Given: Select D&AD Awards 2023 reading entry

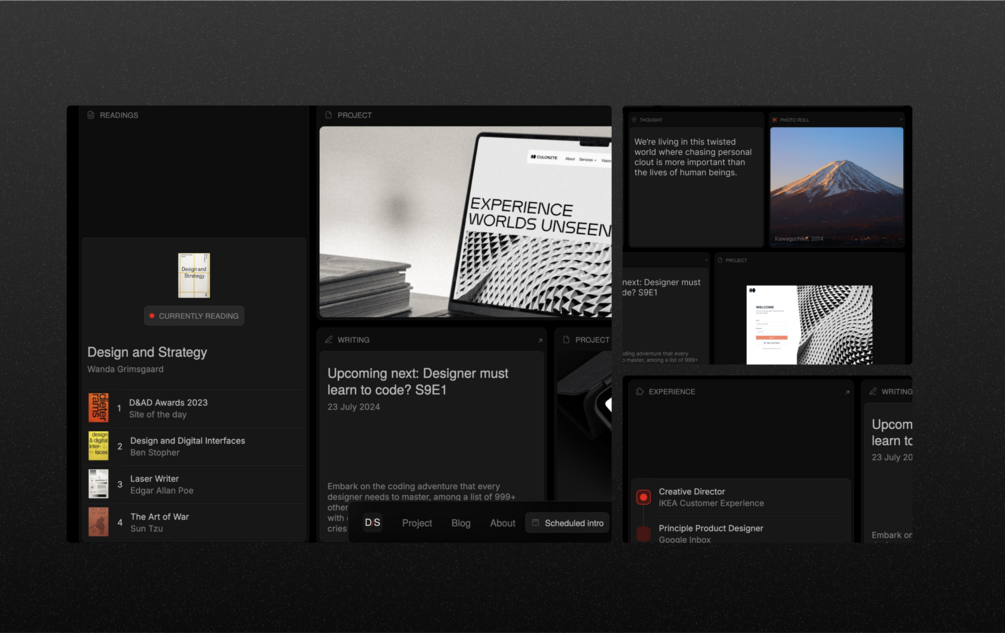Looking at the screenshot, I should [x=194, y=408].
